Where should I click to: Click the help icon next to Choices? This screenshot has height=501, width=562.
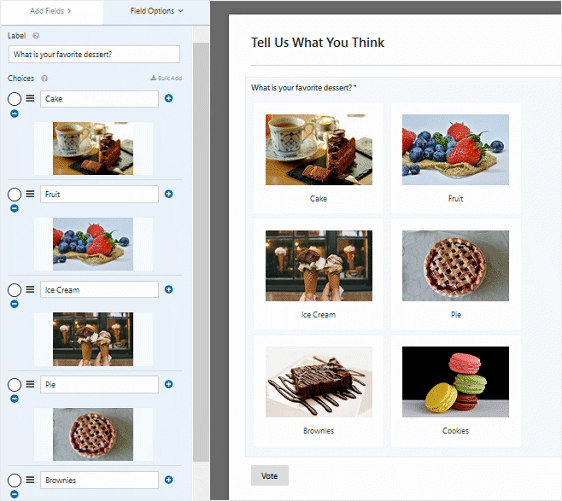tap(44, 78)
